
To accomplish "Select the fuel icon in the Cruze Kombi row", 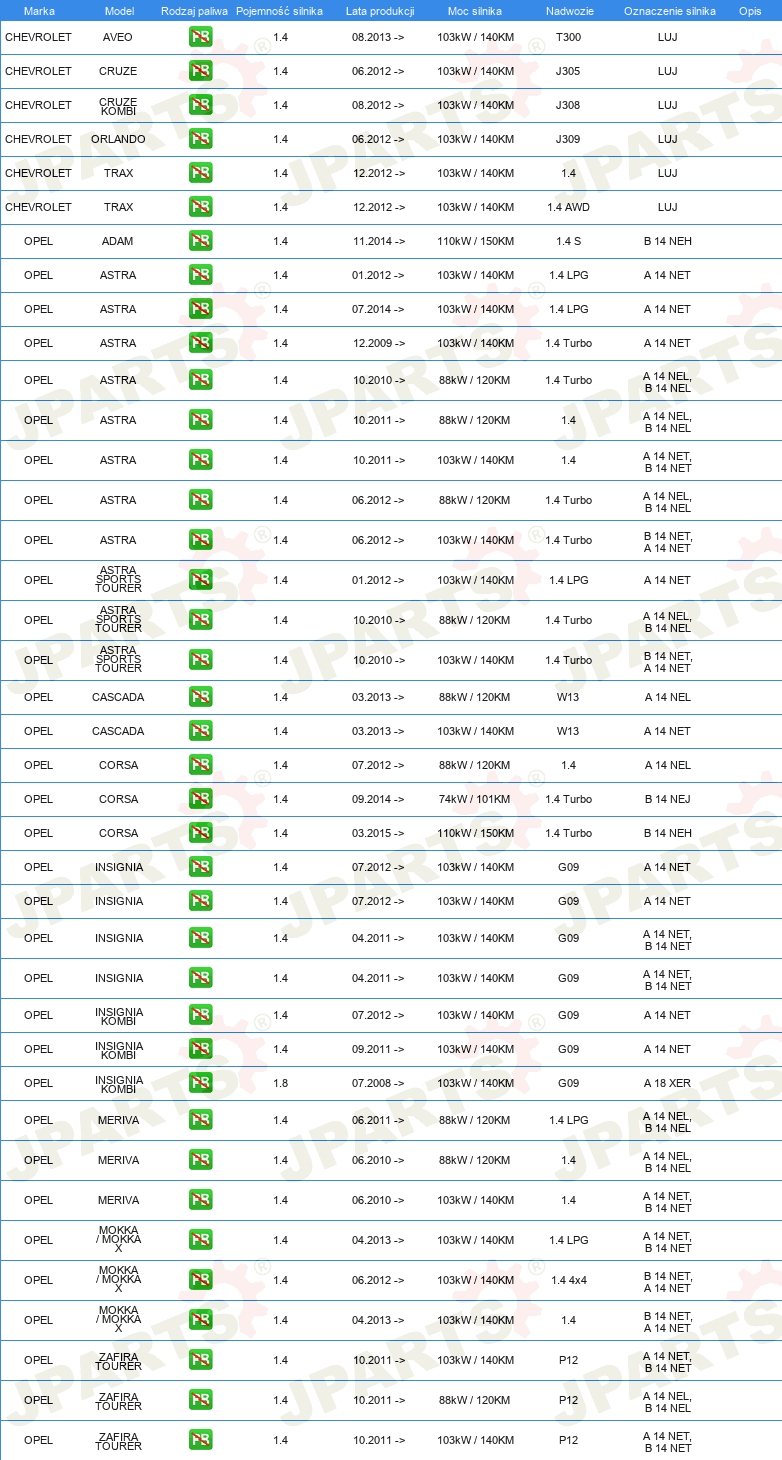I will 200,106.
